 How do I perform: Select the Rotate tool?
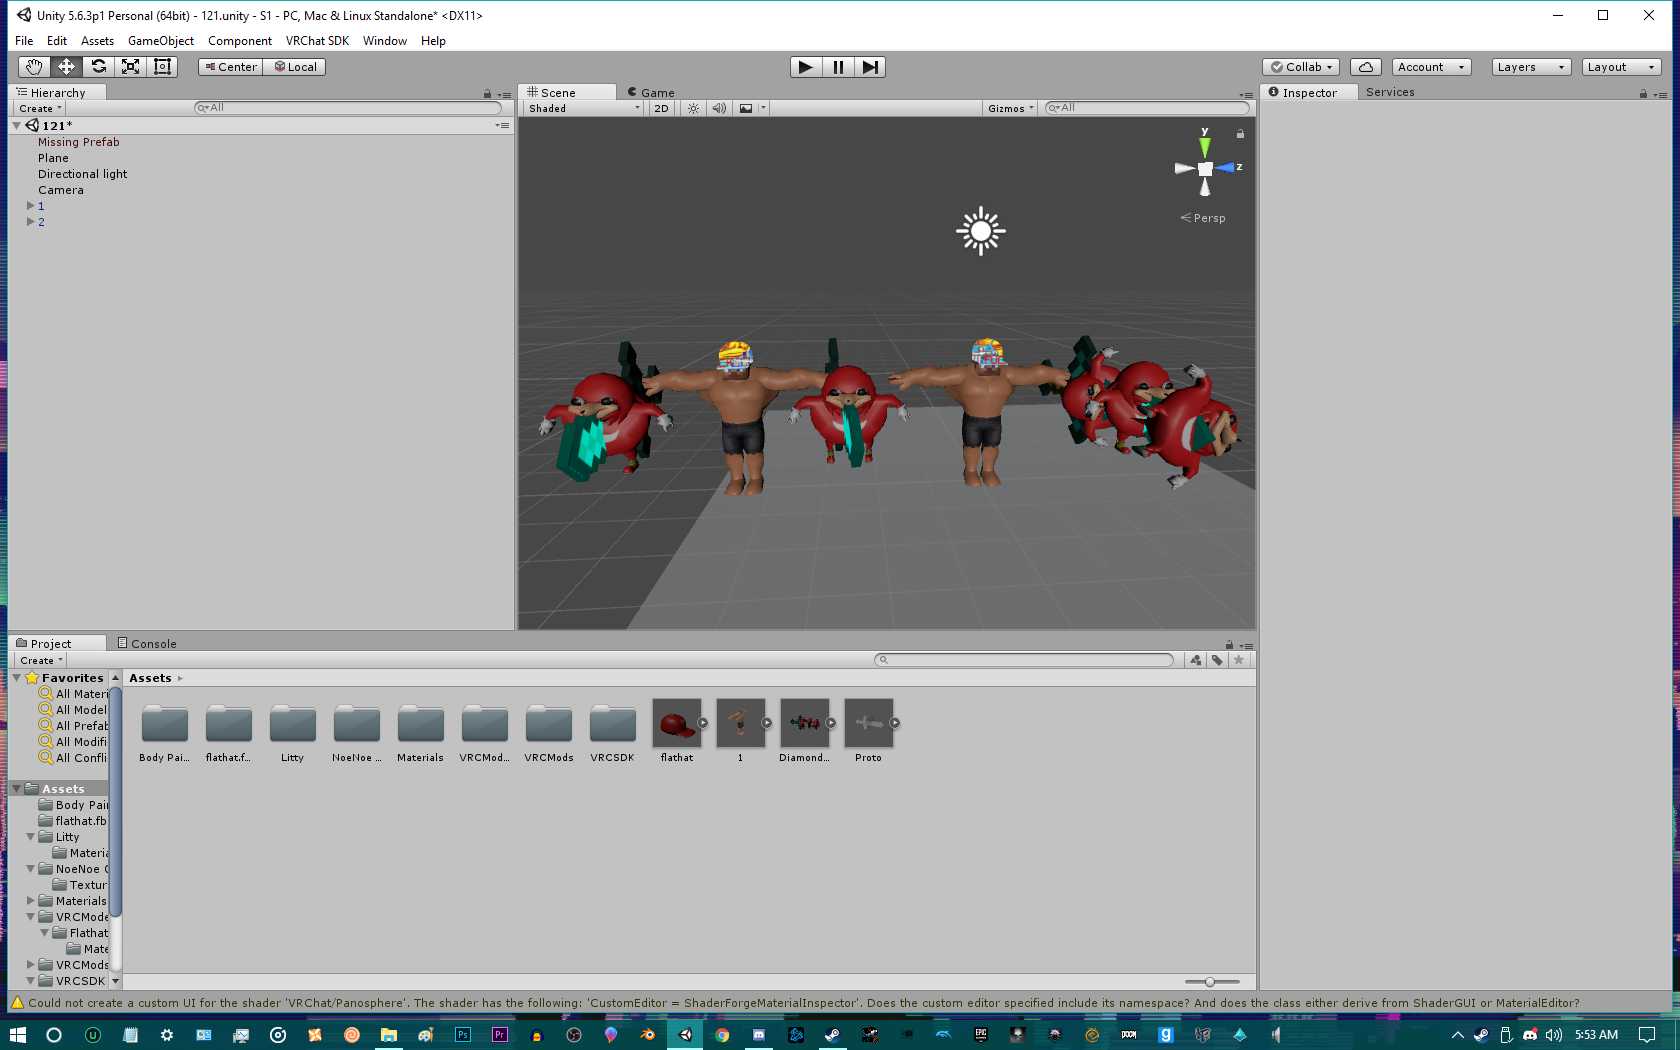click(98, 67)
